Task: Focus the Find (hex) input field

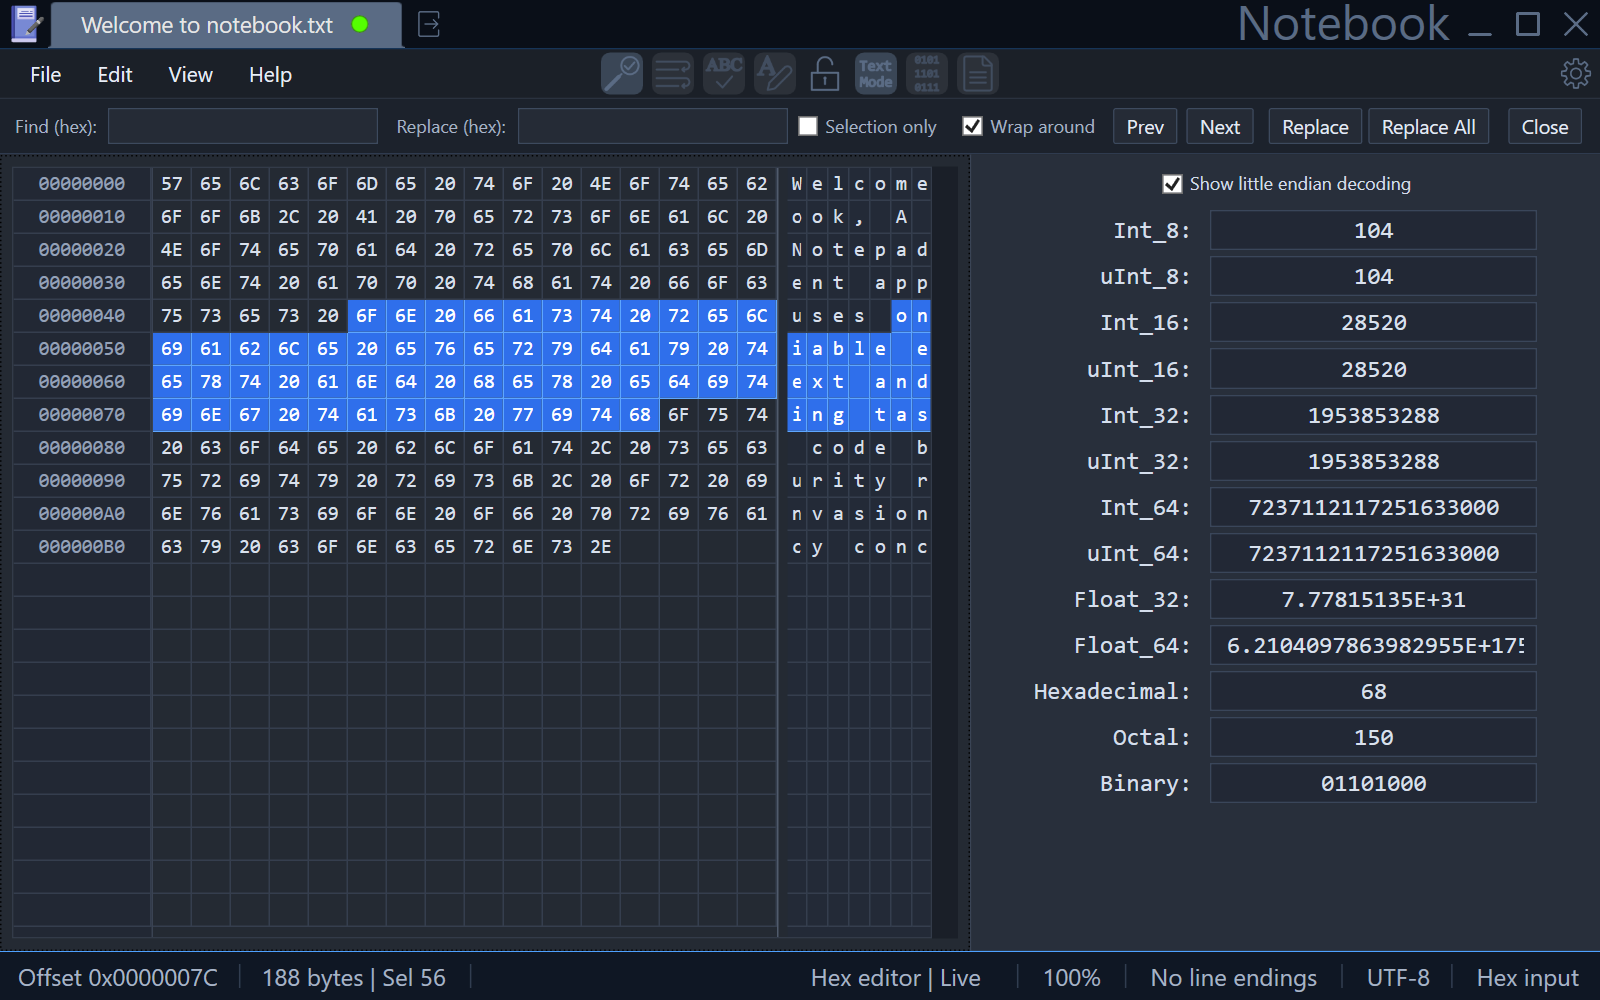Action: tap(243, 127)
